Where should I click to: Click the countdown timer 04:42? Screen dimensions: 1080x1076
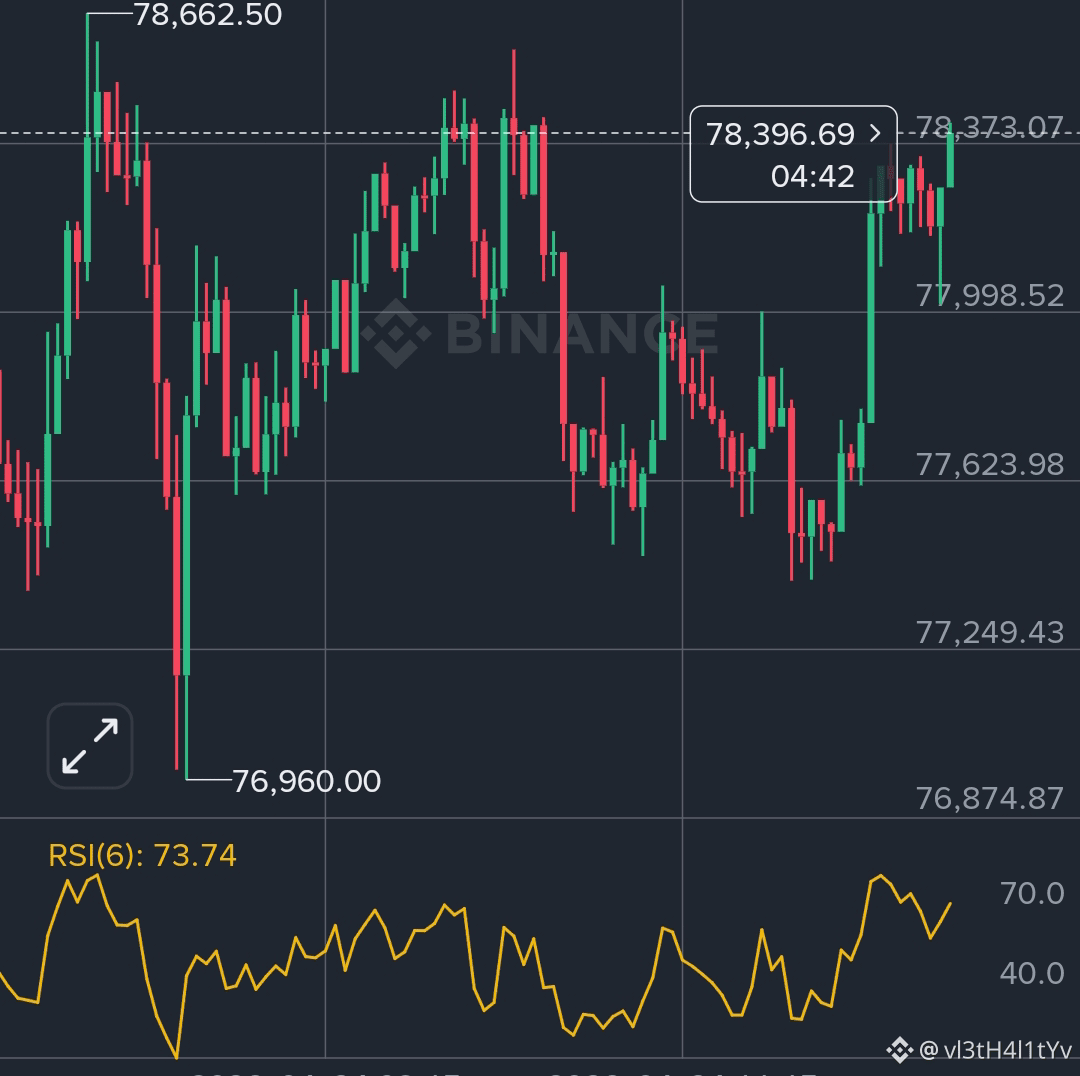point(813,176)
